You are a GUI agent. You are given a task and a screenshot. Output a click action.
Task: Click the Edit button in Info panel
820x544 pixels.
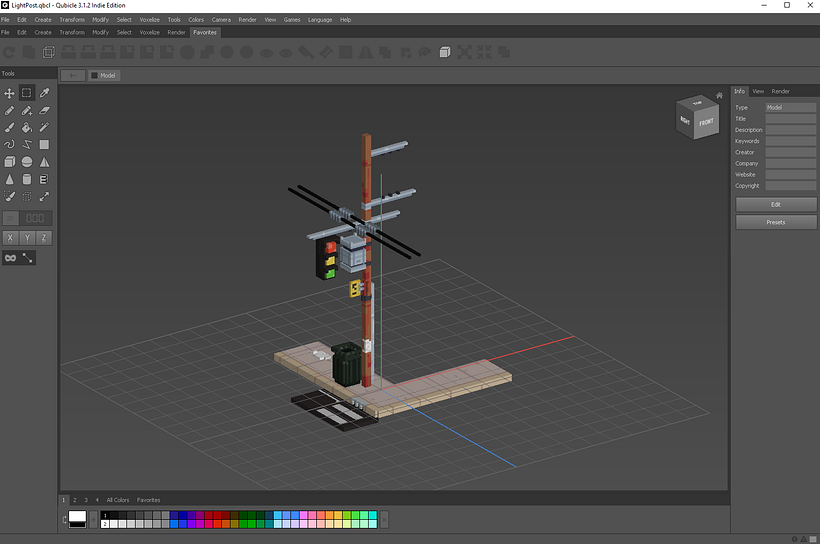[x=776, y=205]
